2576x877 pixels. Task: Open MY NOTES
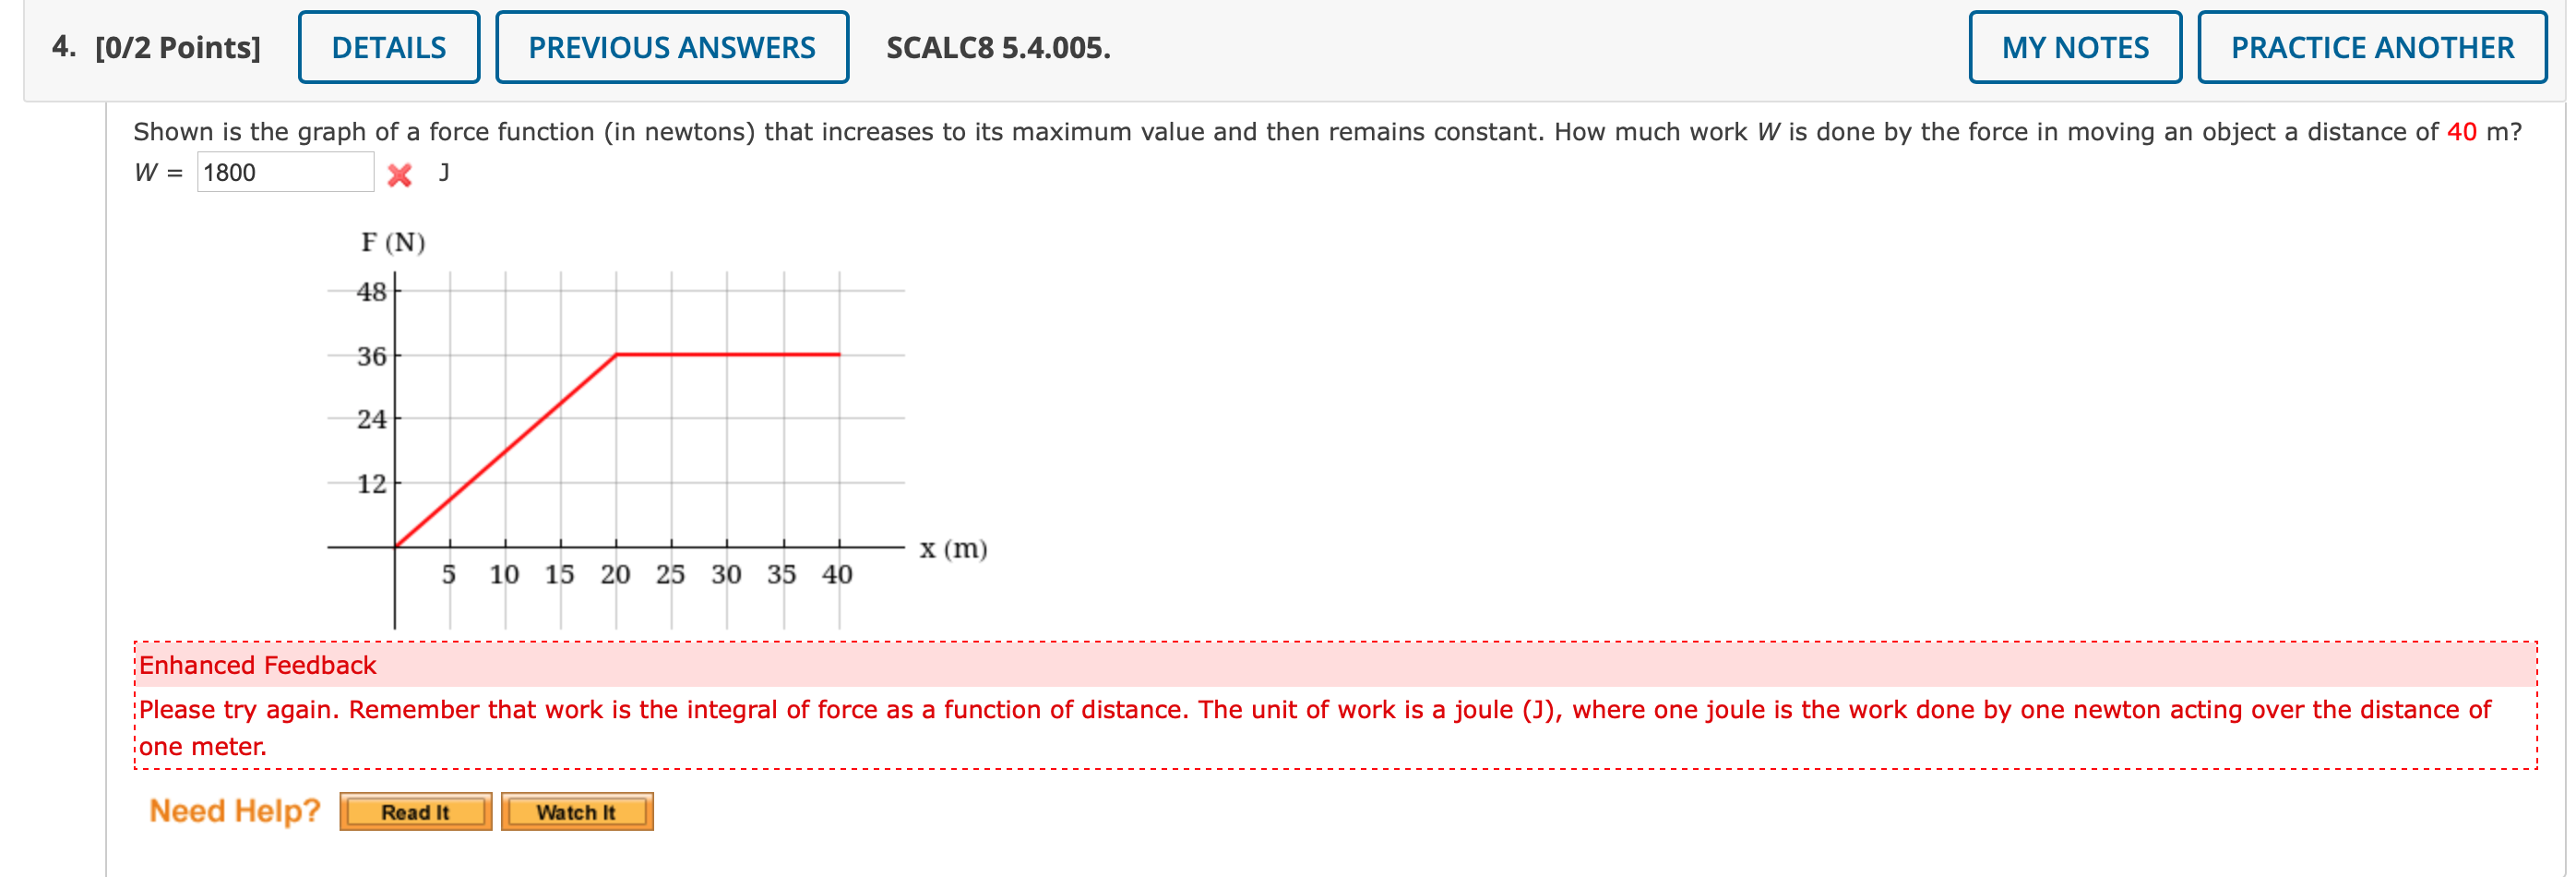[x=2074, y=46]
